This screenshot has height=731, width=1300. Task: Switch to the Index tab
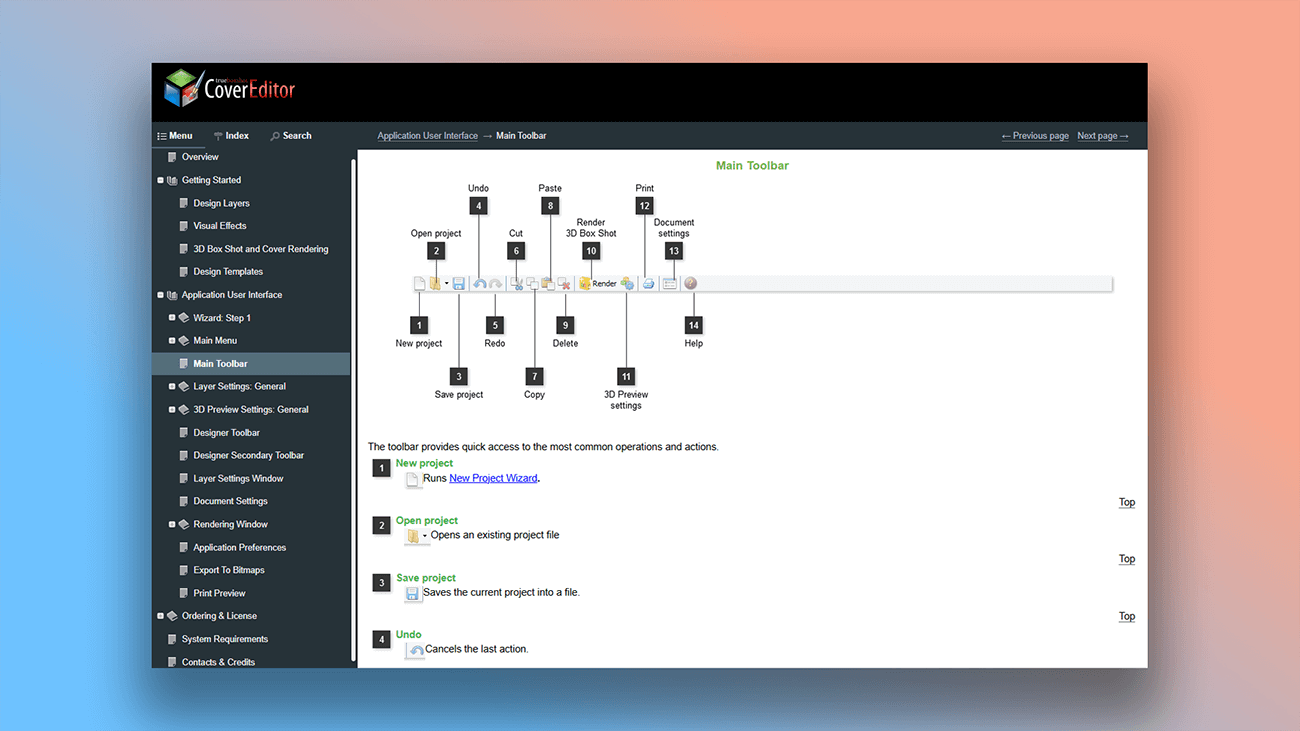[x=231, y=135]
